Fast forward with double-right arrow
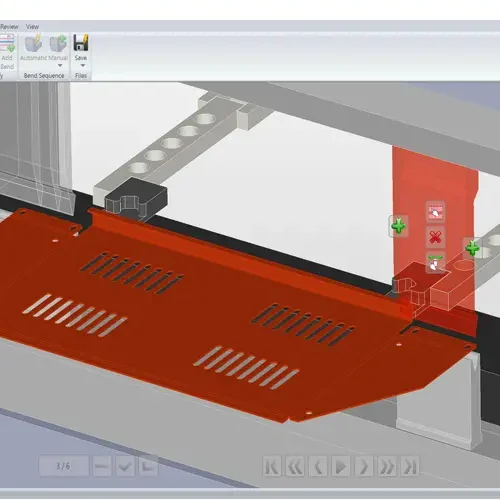 [387, 466]
